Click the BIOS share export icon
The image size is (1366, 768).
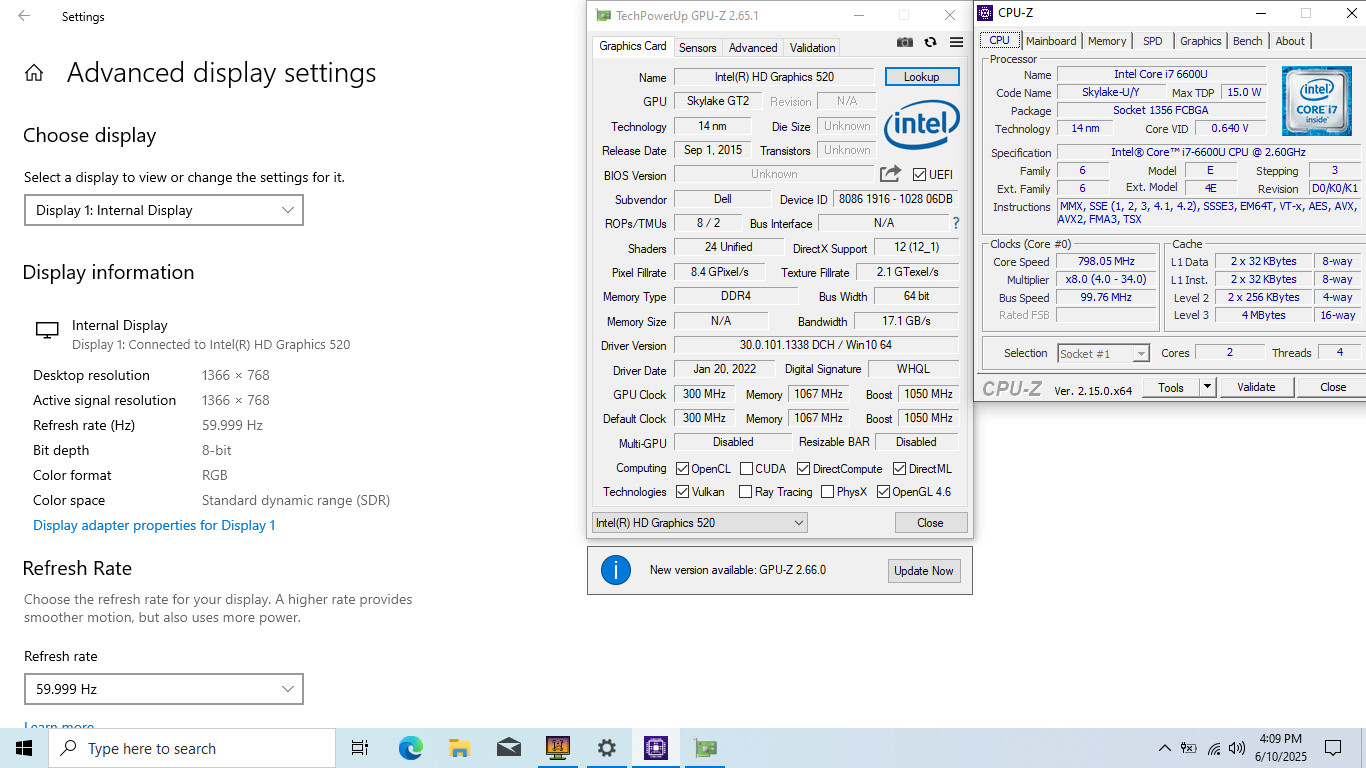pos(890,174)
